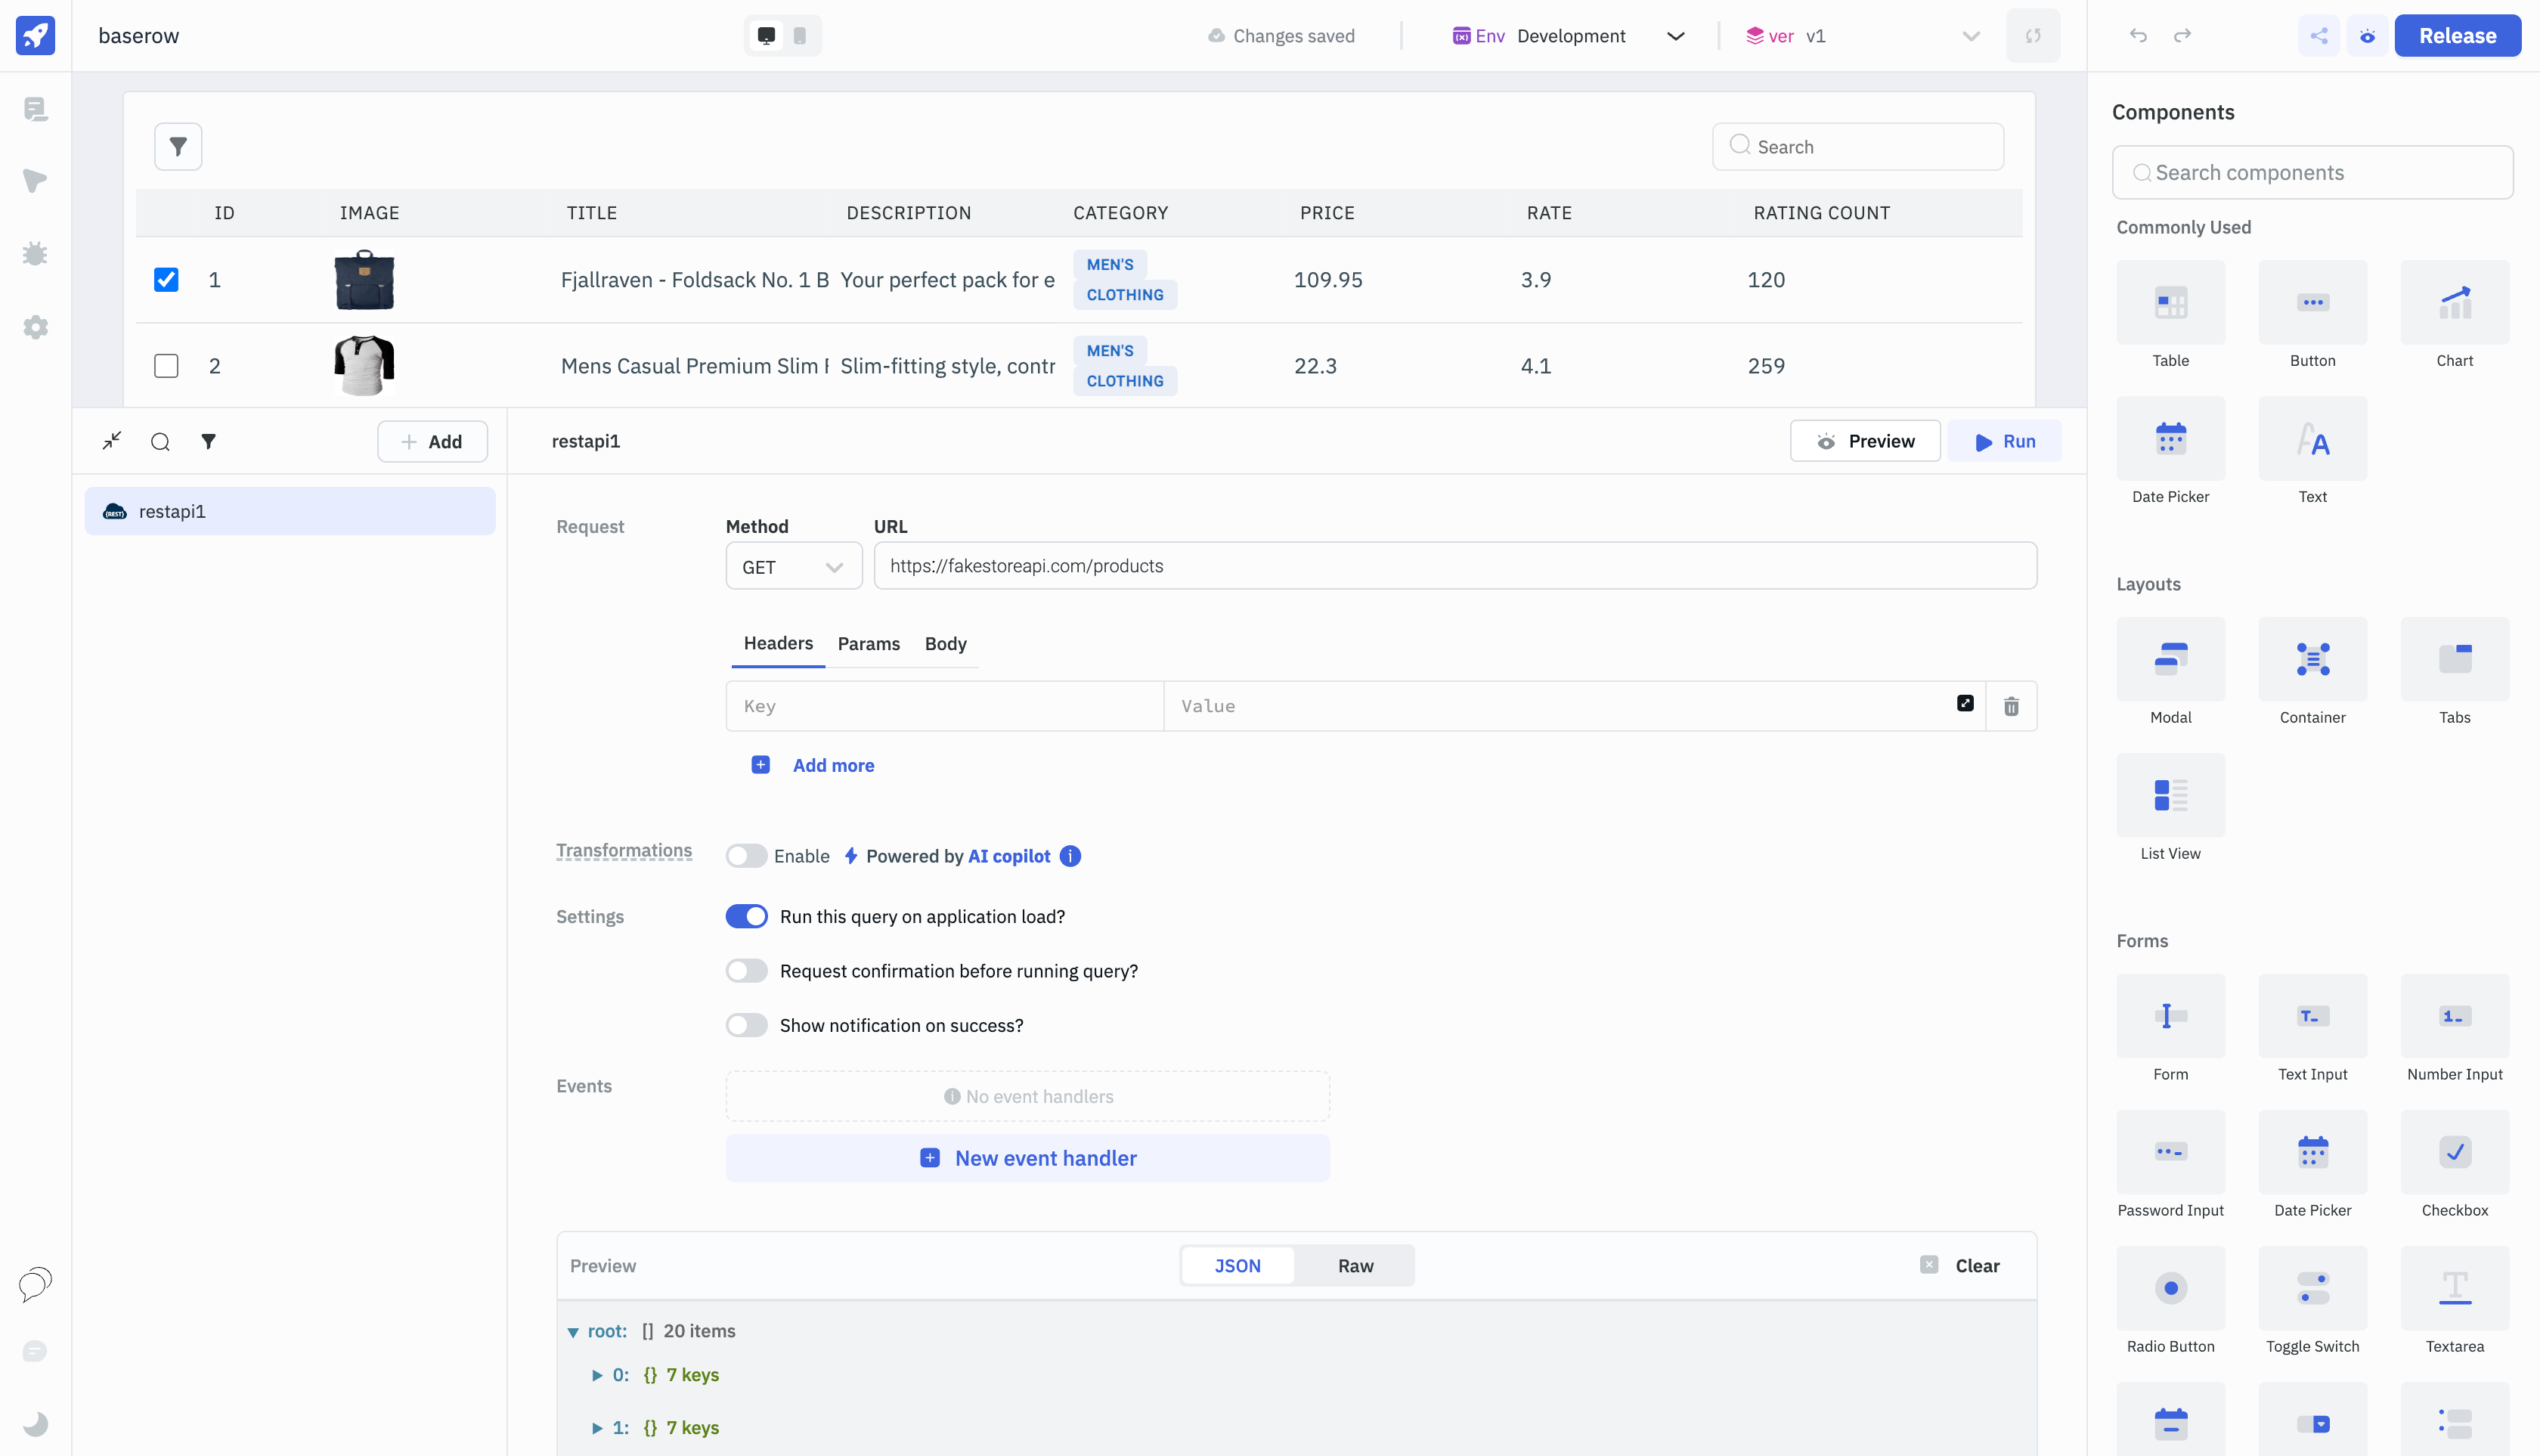Enable show notification on success toggle
Screen dimensions: 2540x1456
(x=747, y=1025)
